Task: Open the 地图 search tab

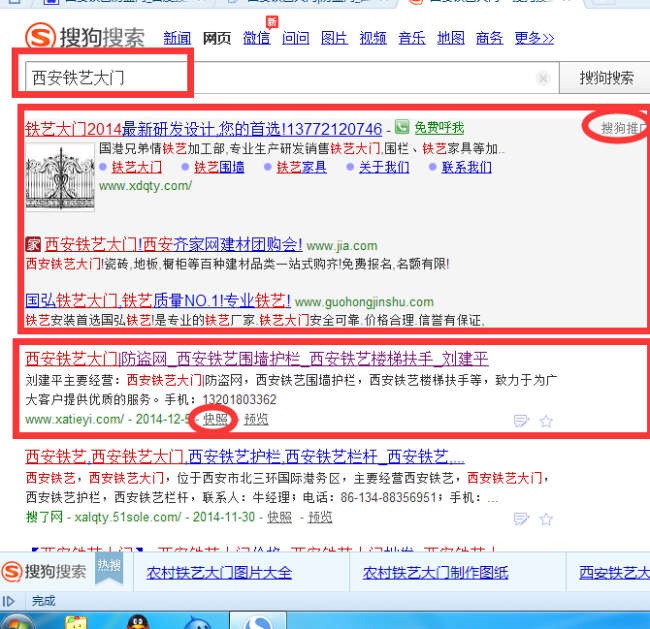Action: 451,38
